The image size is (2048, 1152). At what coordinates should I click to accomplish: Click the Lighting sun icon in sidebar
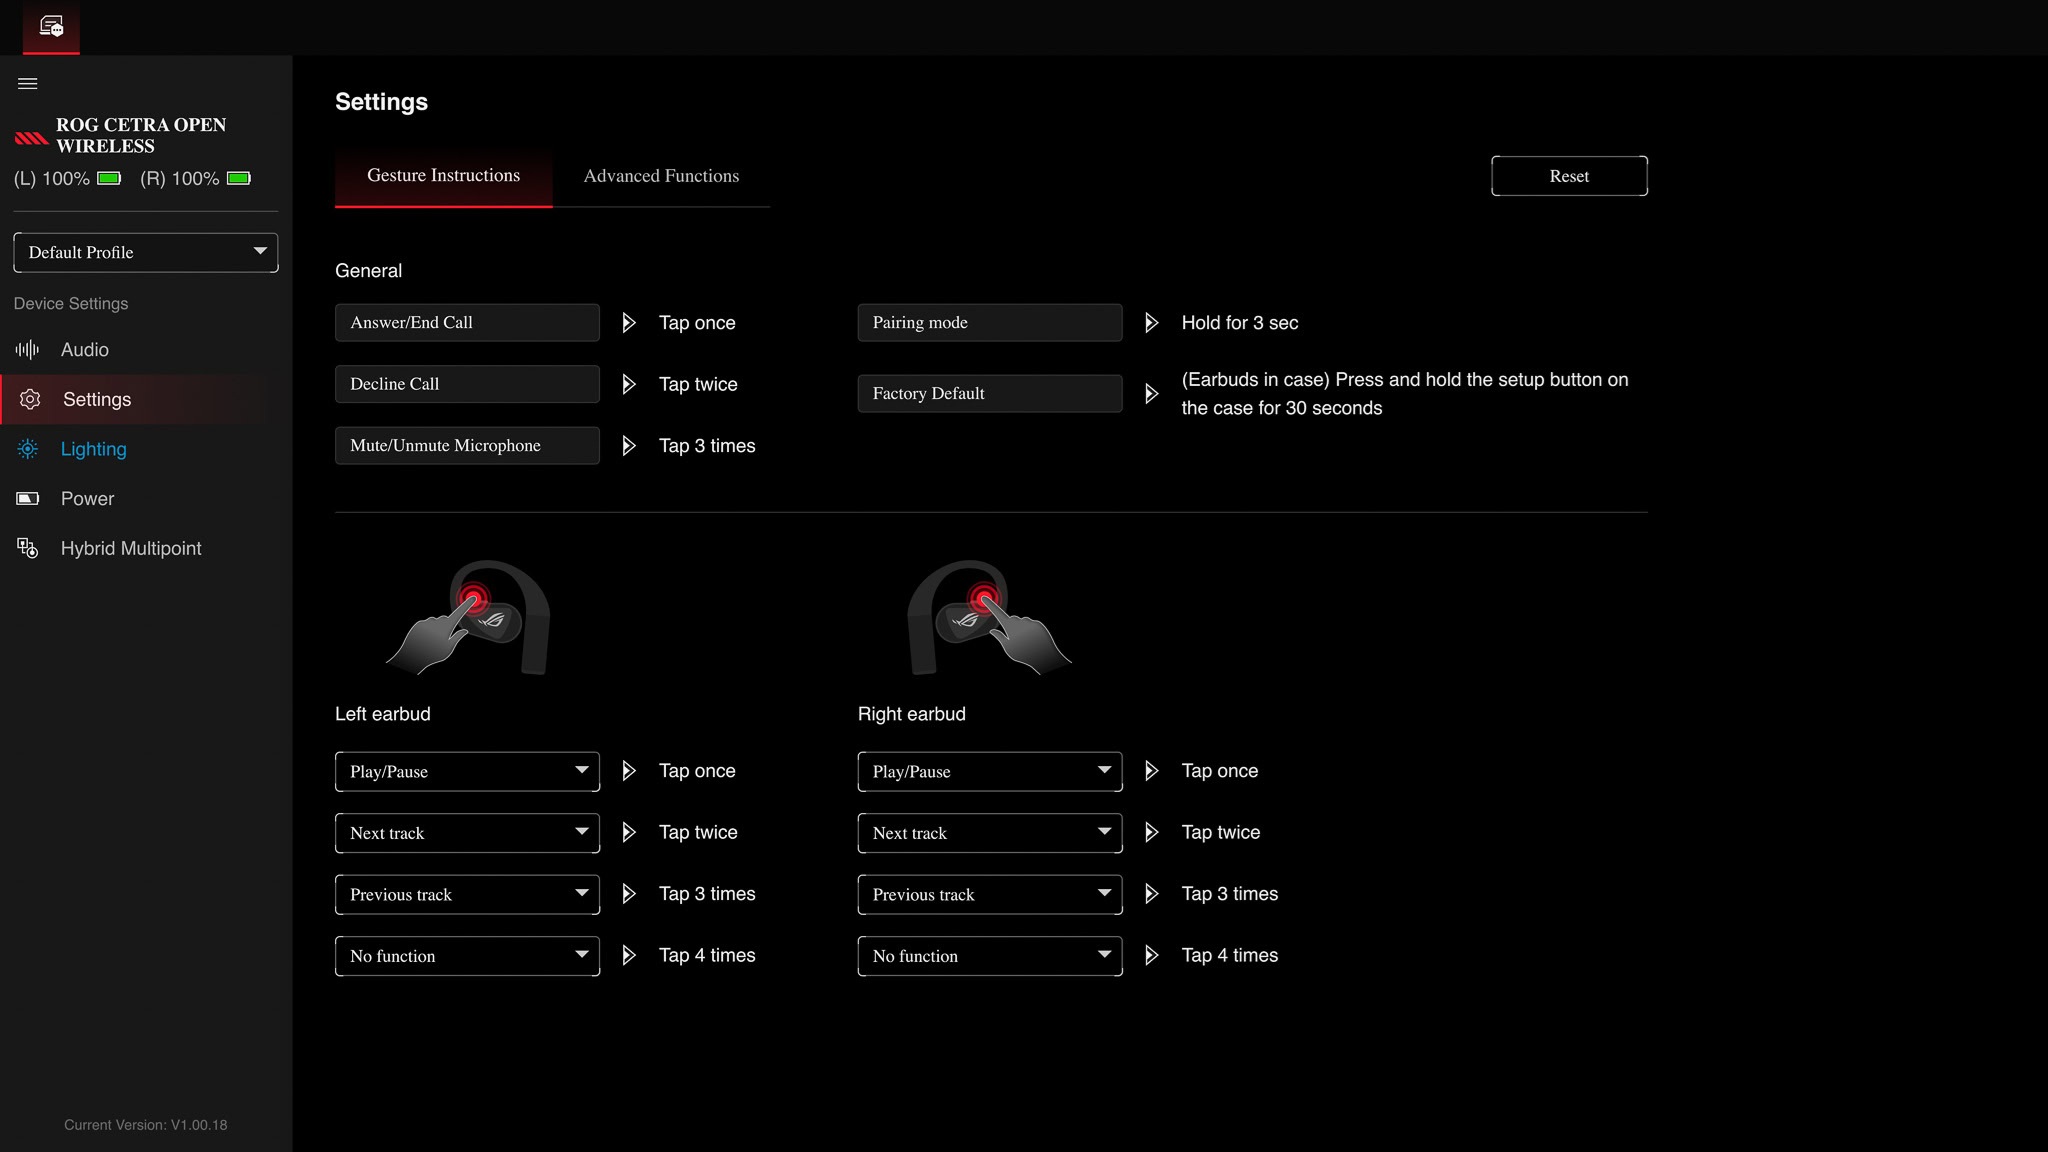click(28, 449)
